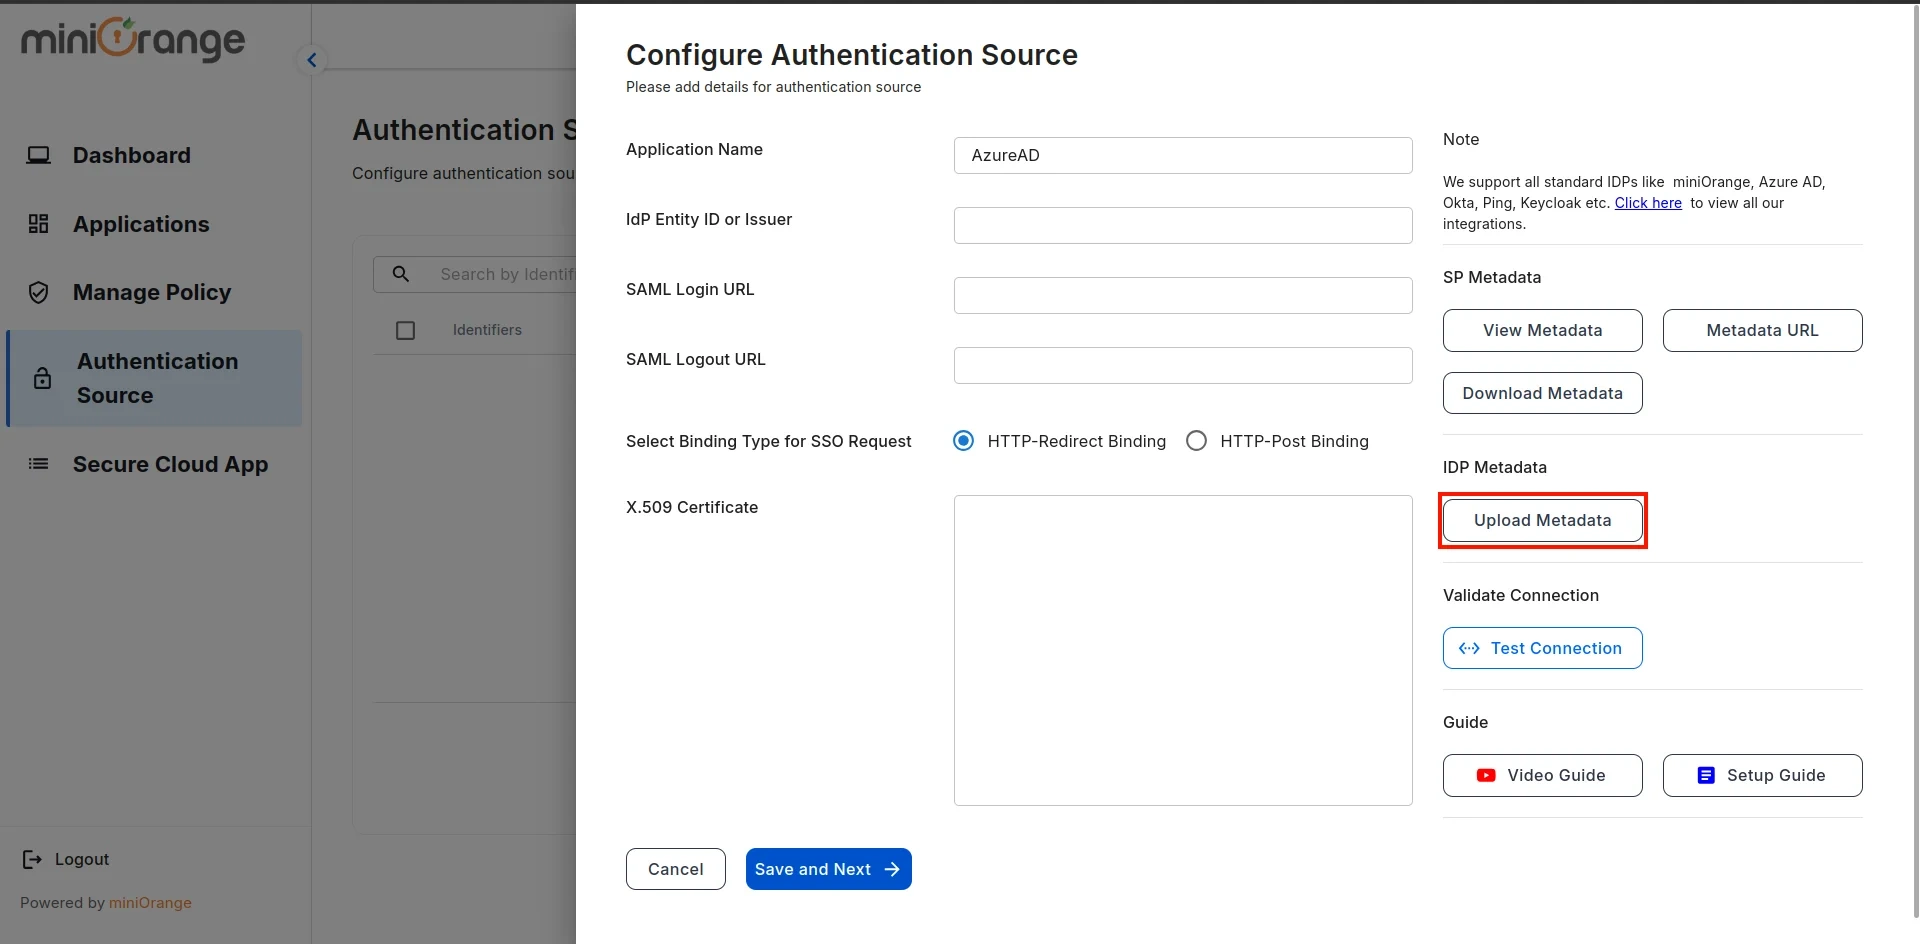Click the code arrows icon on Test Connection

click(x=1470, y=648)
